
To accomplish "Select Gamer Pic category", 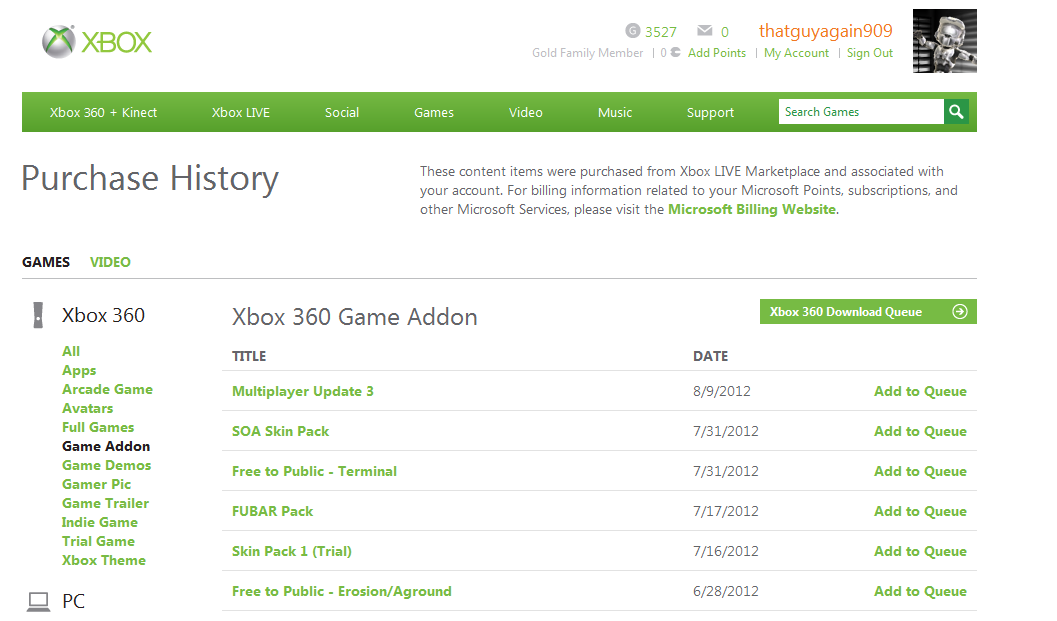I will [96, 484].
